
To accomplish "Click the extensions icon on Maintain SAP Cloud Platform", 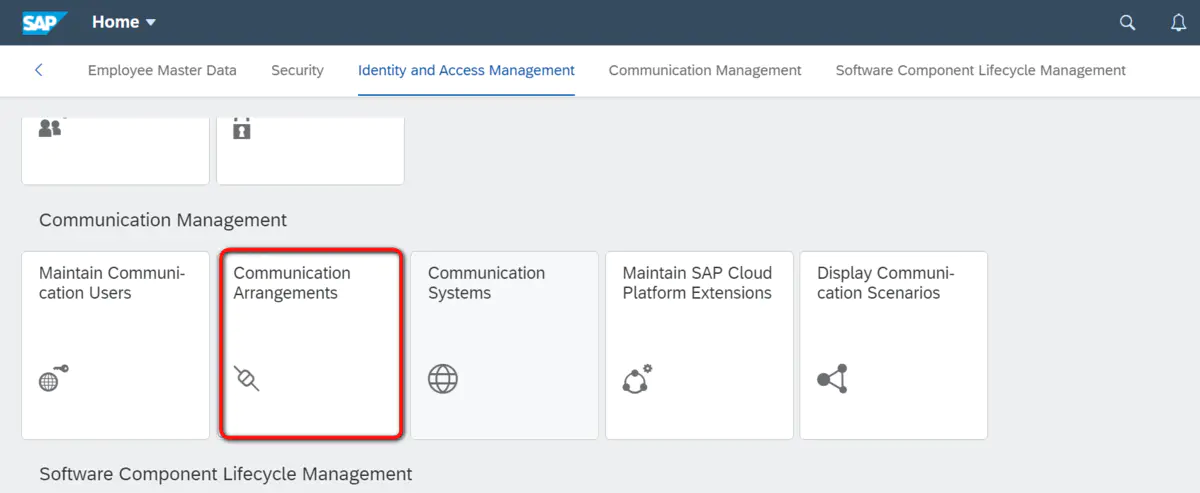I will coord(637,379).
